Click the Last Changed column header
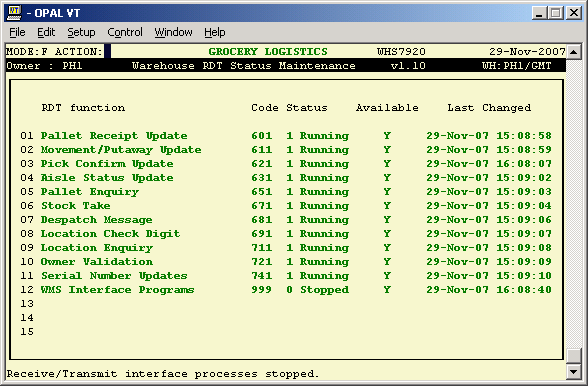The height and width of the screenshot is (386, 588). pyautogui.click(x=489, y=108)
